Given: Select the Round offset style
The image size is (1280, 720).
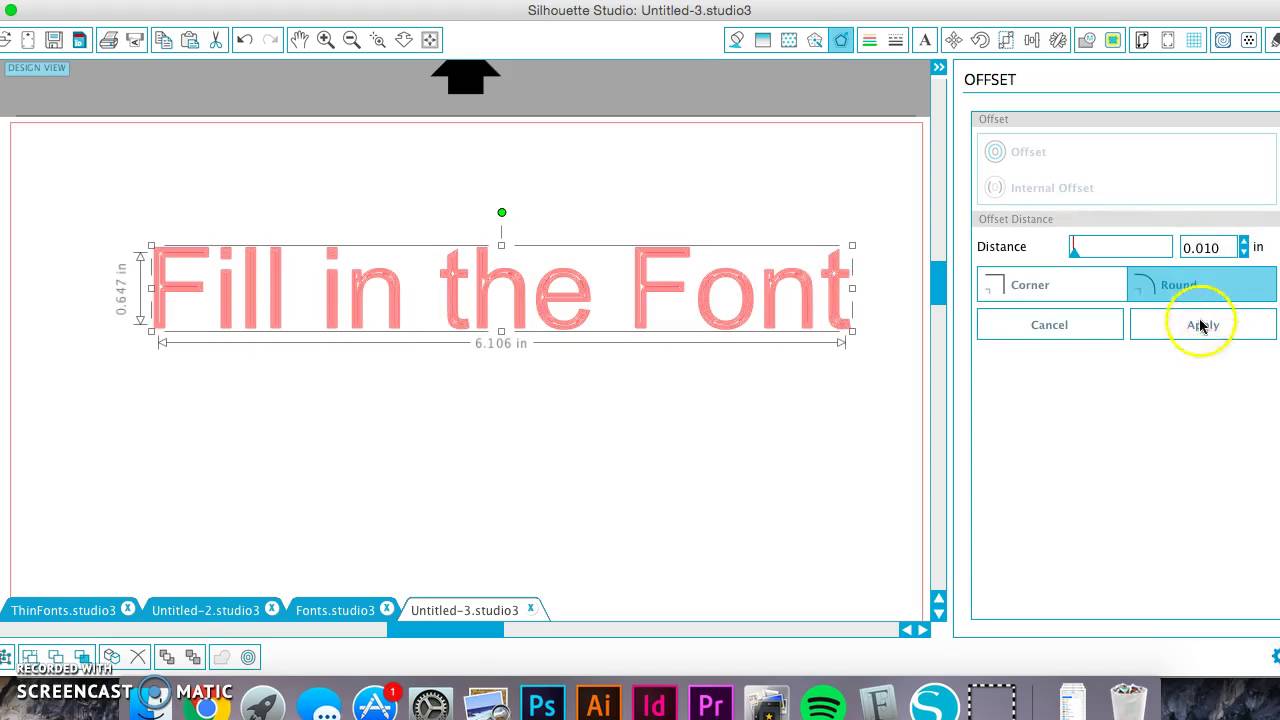Looking at the screenshot, I should [1201, 285].
